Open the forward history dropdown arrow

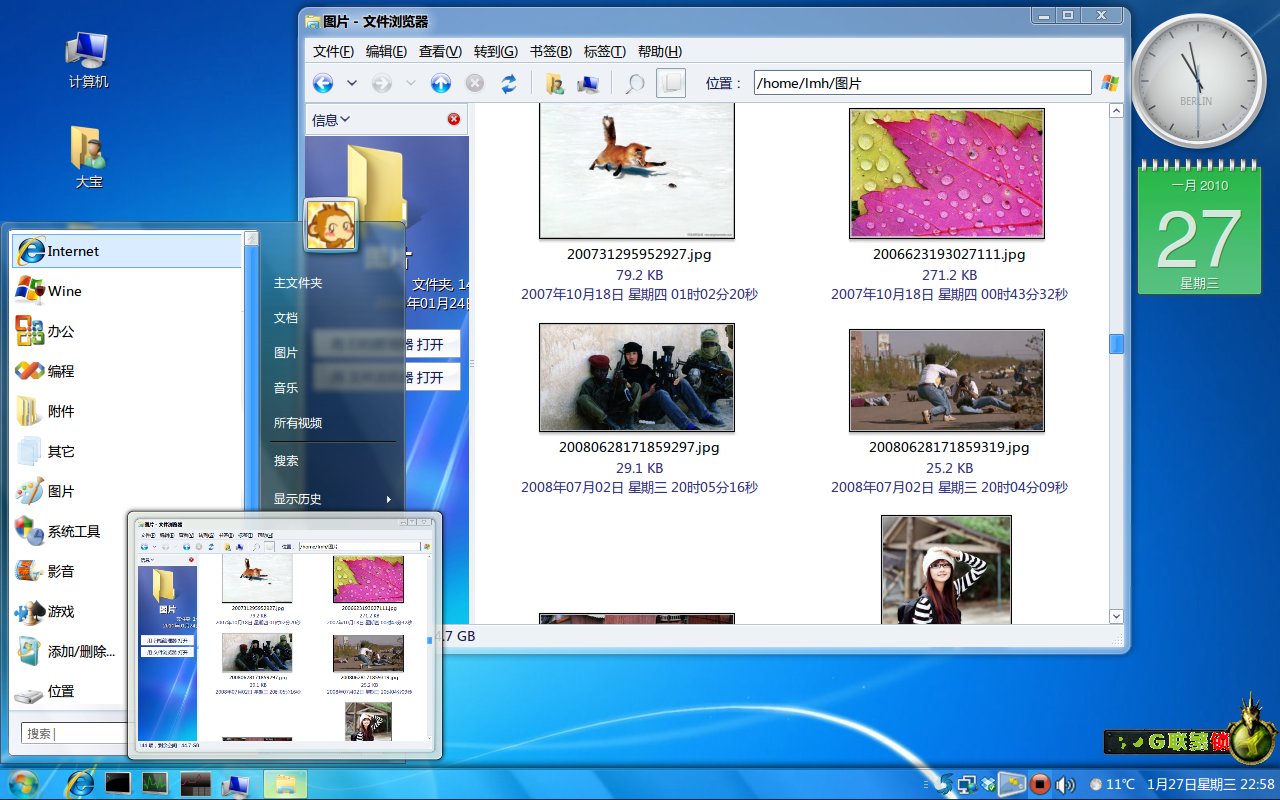coord(410,84)
